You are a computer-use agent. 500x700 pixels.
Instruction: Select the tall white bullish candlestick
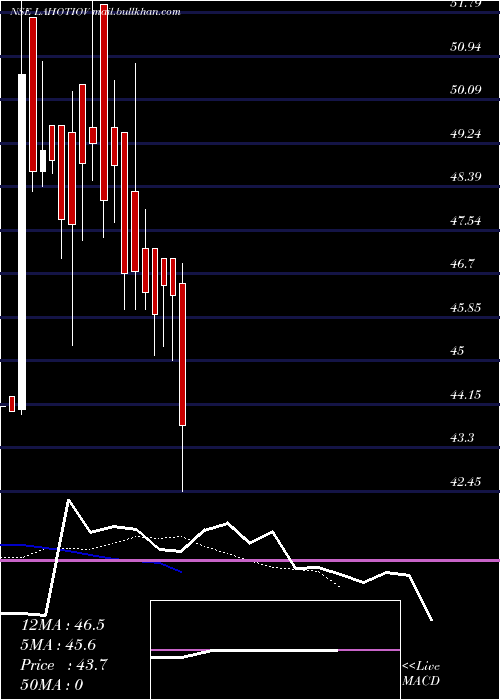[22, 242]
